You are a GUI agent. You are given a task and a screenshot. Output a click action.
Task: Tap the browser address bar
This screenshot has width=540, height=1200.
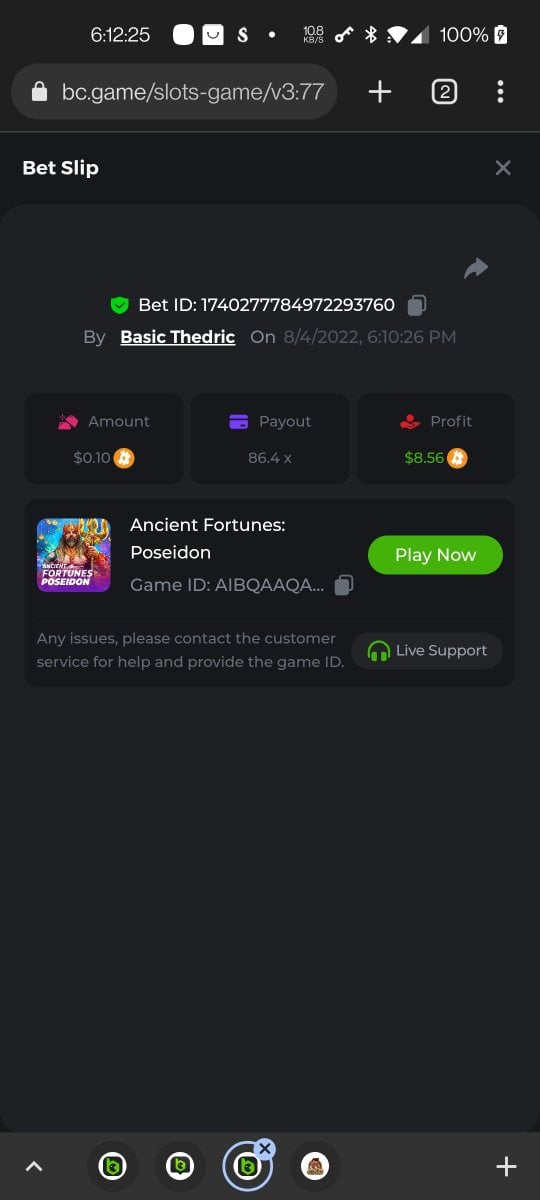174,92
